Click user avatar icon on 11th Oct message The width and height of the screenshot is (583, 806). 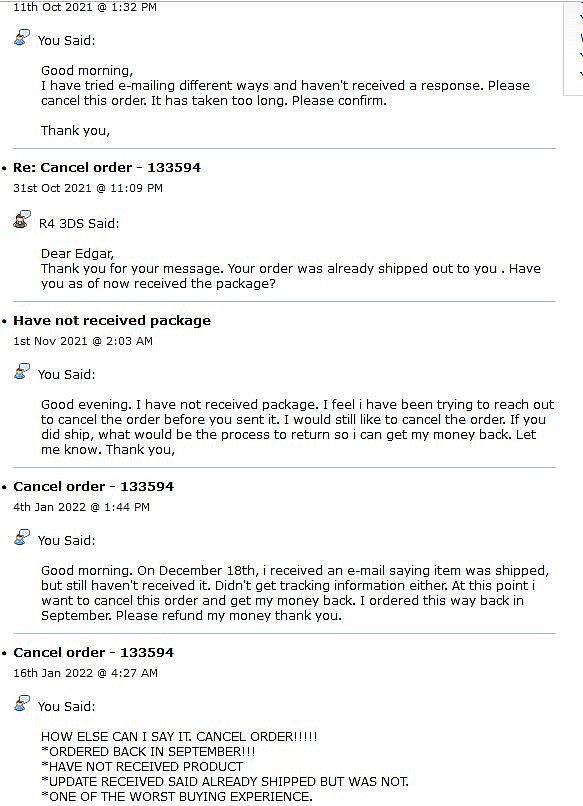pos(22,38)
